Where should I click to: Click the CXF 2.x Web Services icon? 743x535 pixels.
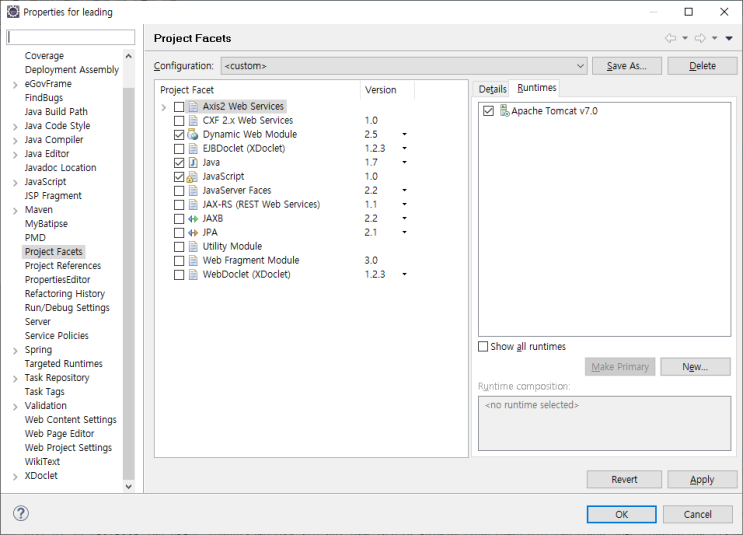pyautogui.click(x=193, y=120)
